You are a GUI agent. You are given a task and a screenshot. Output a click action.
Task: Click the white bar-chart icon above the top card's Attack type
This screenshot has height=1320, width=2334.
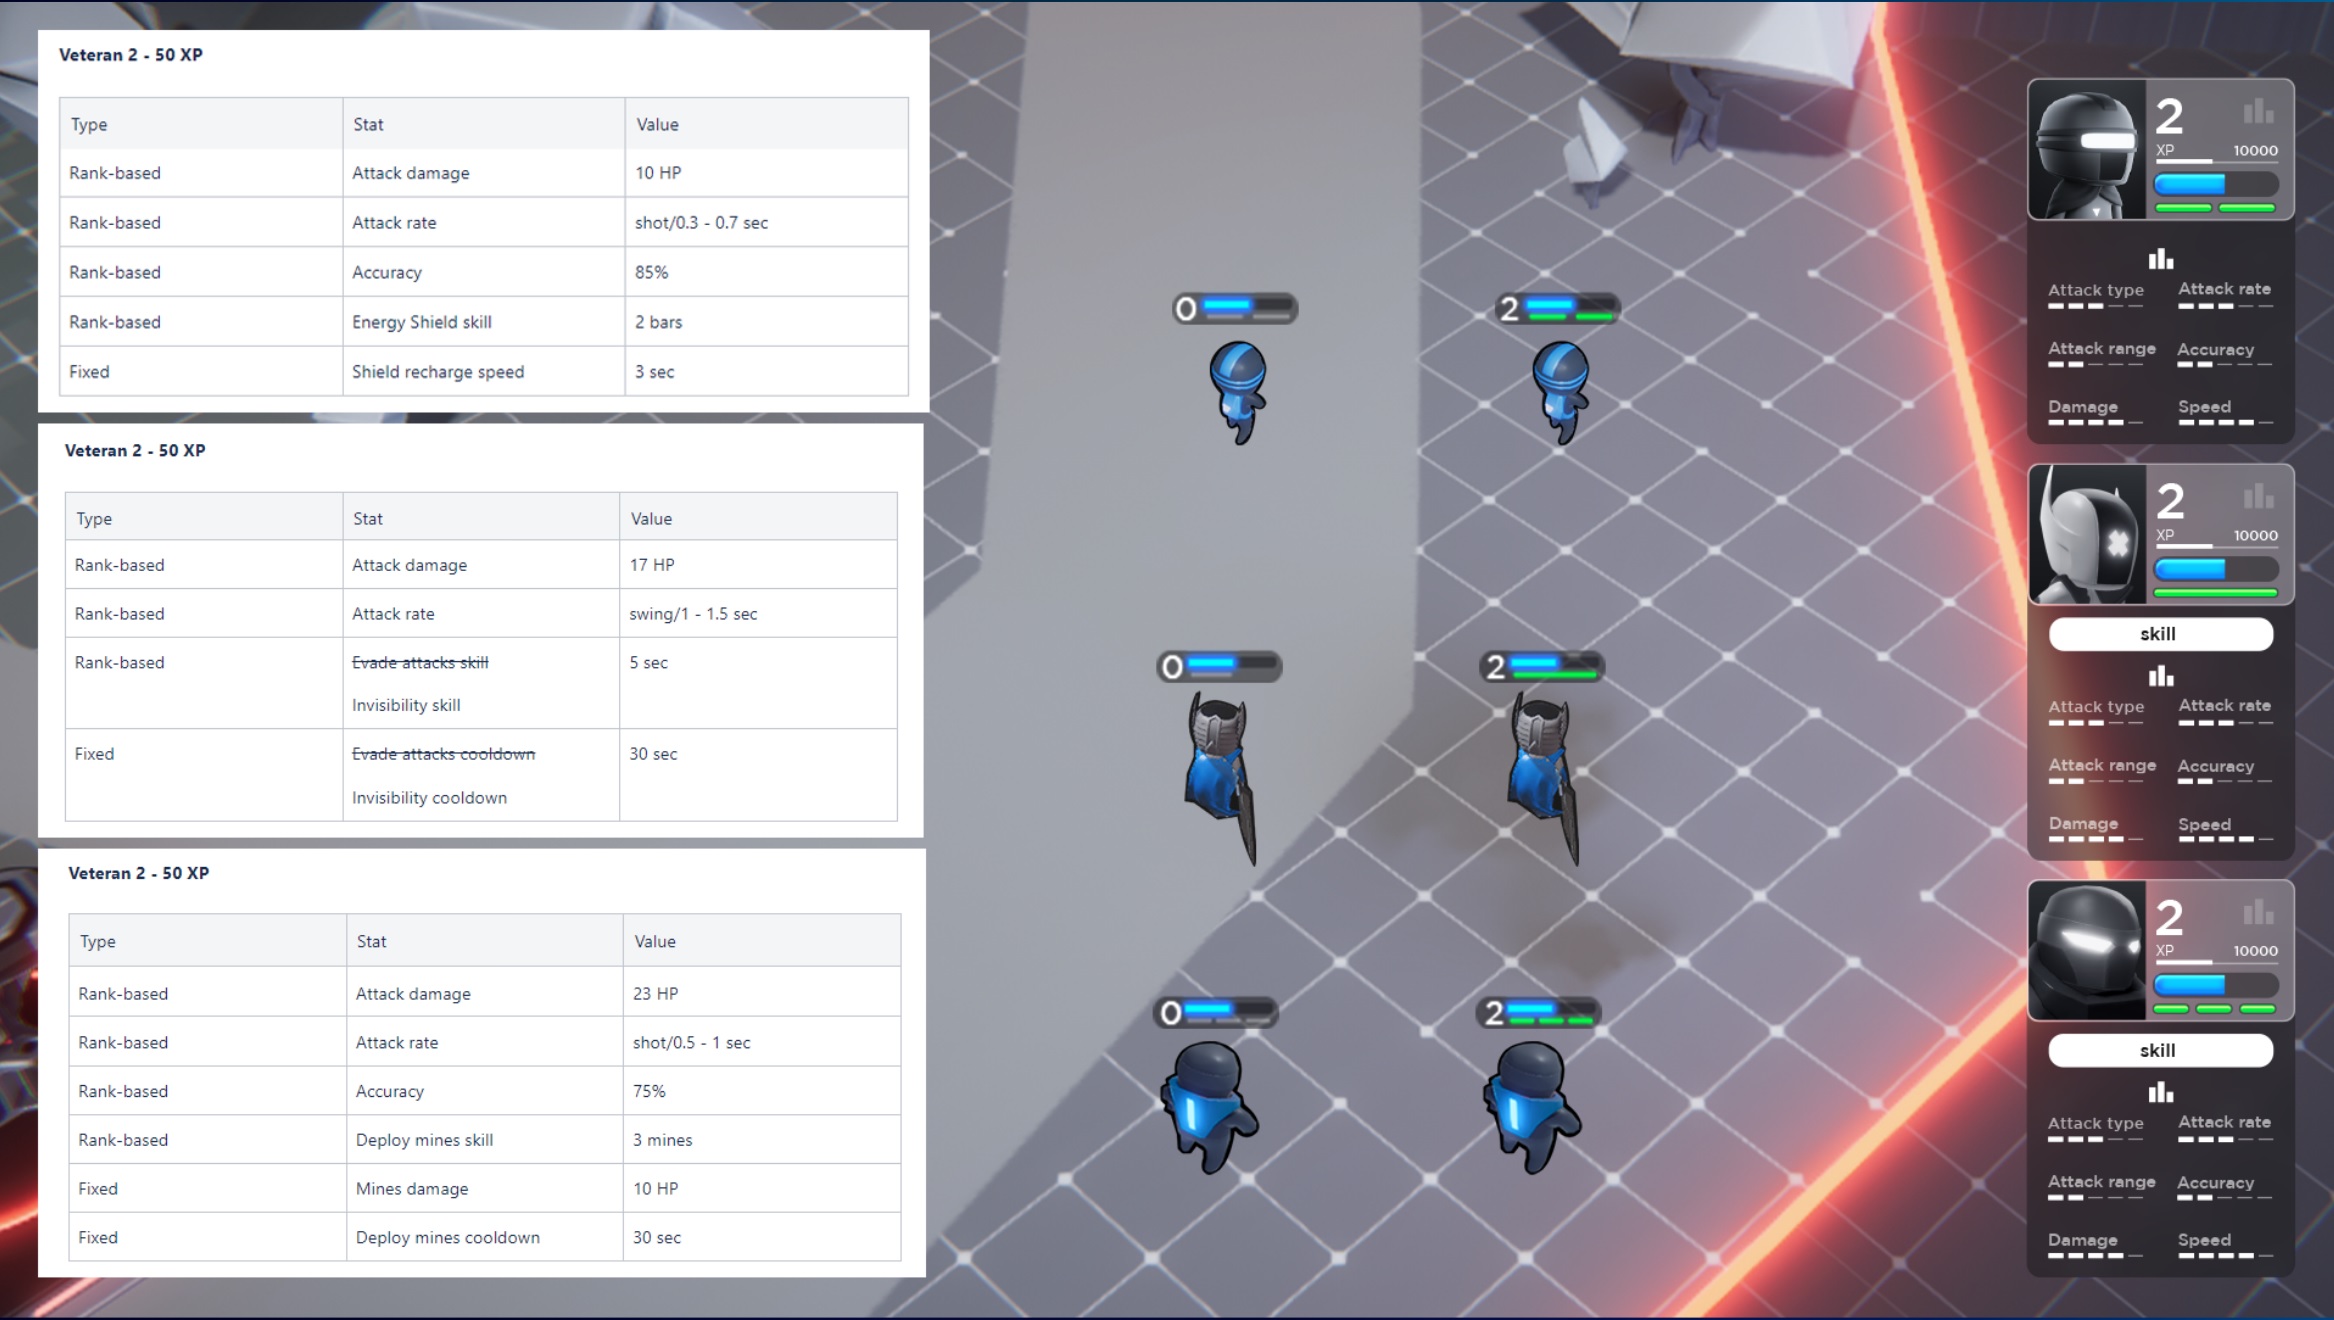[2160, 259]
